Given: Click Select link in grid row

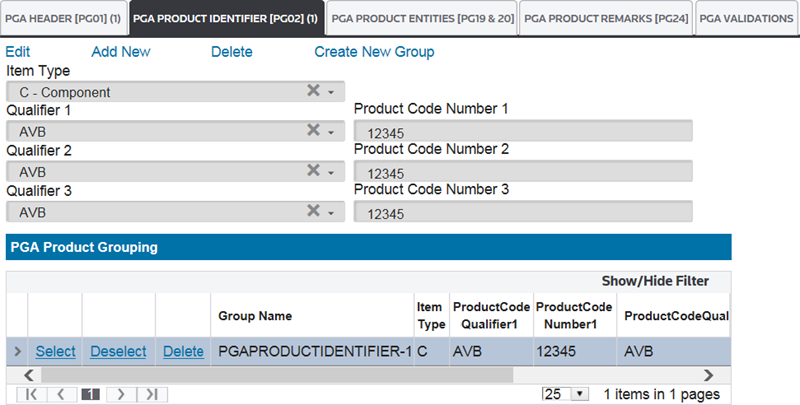Looking at the screenshot, I should click(x=55, y=351).
